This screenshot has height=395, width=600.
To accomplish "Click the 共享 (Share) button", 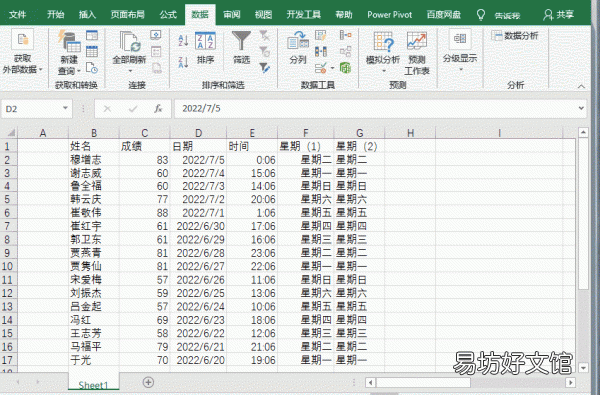I will click(x=558, y=15).
